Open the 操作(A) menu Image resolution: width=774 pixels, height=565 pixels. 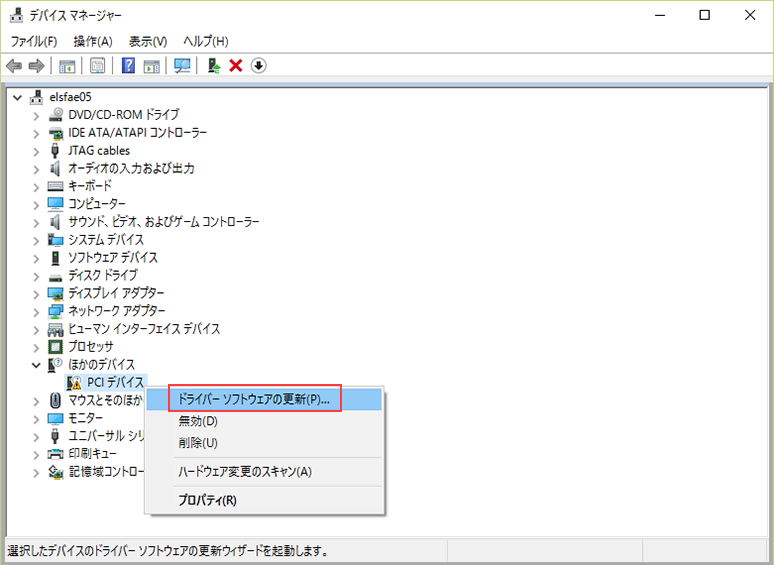(93, 41)
